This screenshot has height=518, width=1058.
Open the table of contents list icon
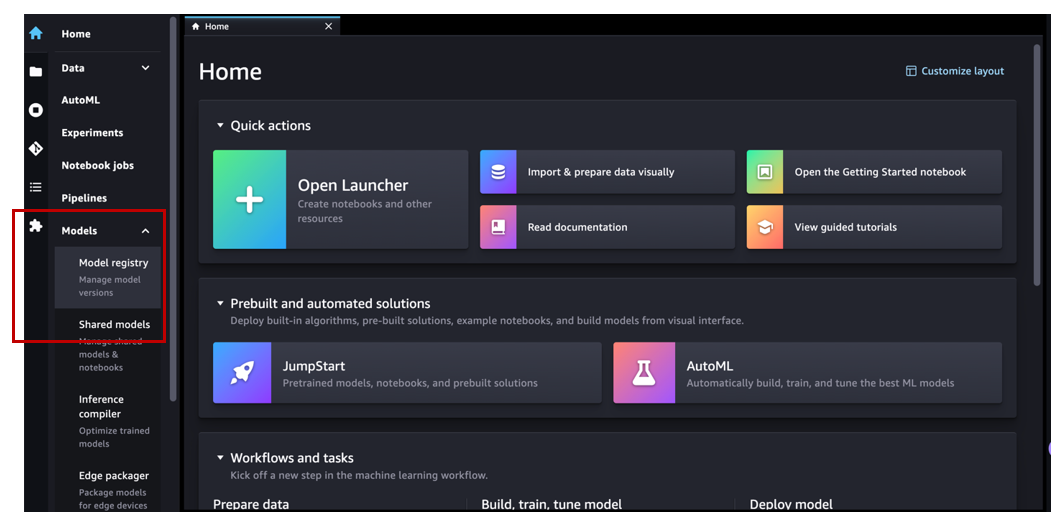[x=36, y=187]
